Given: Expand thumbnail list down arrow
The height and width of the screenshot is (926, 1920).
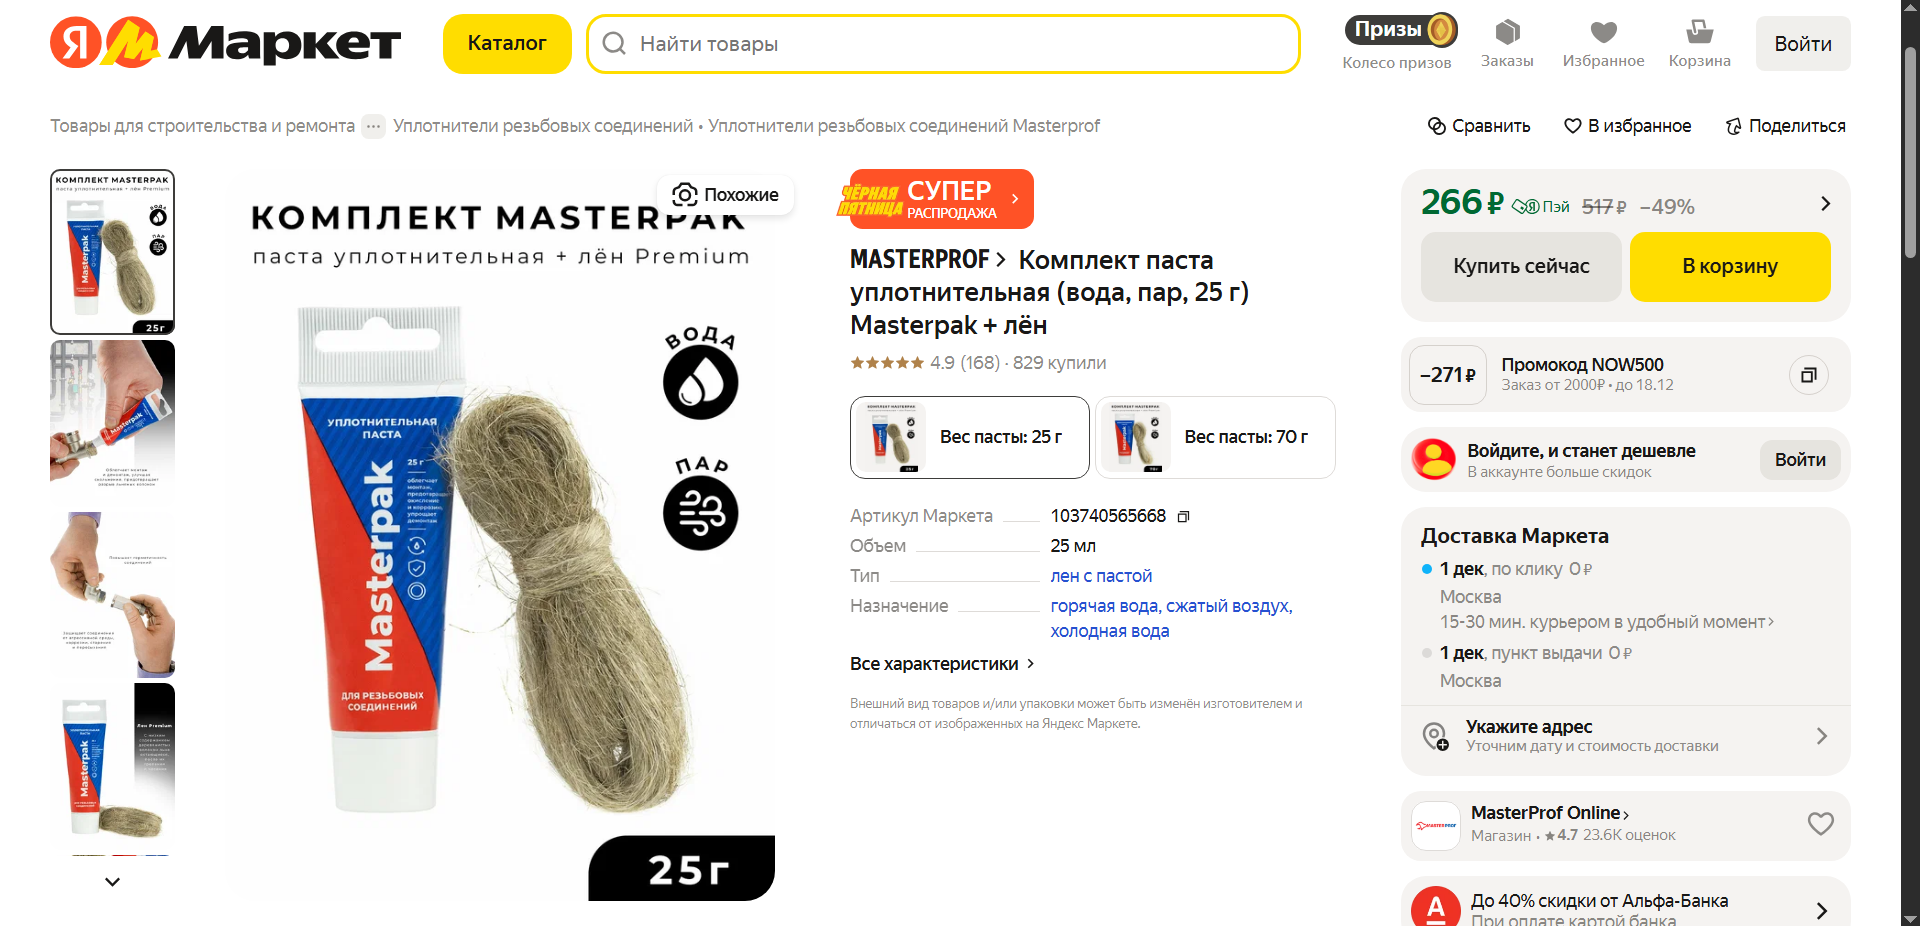Looking at the screenshot, I should (112, 882).
